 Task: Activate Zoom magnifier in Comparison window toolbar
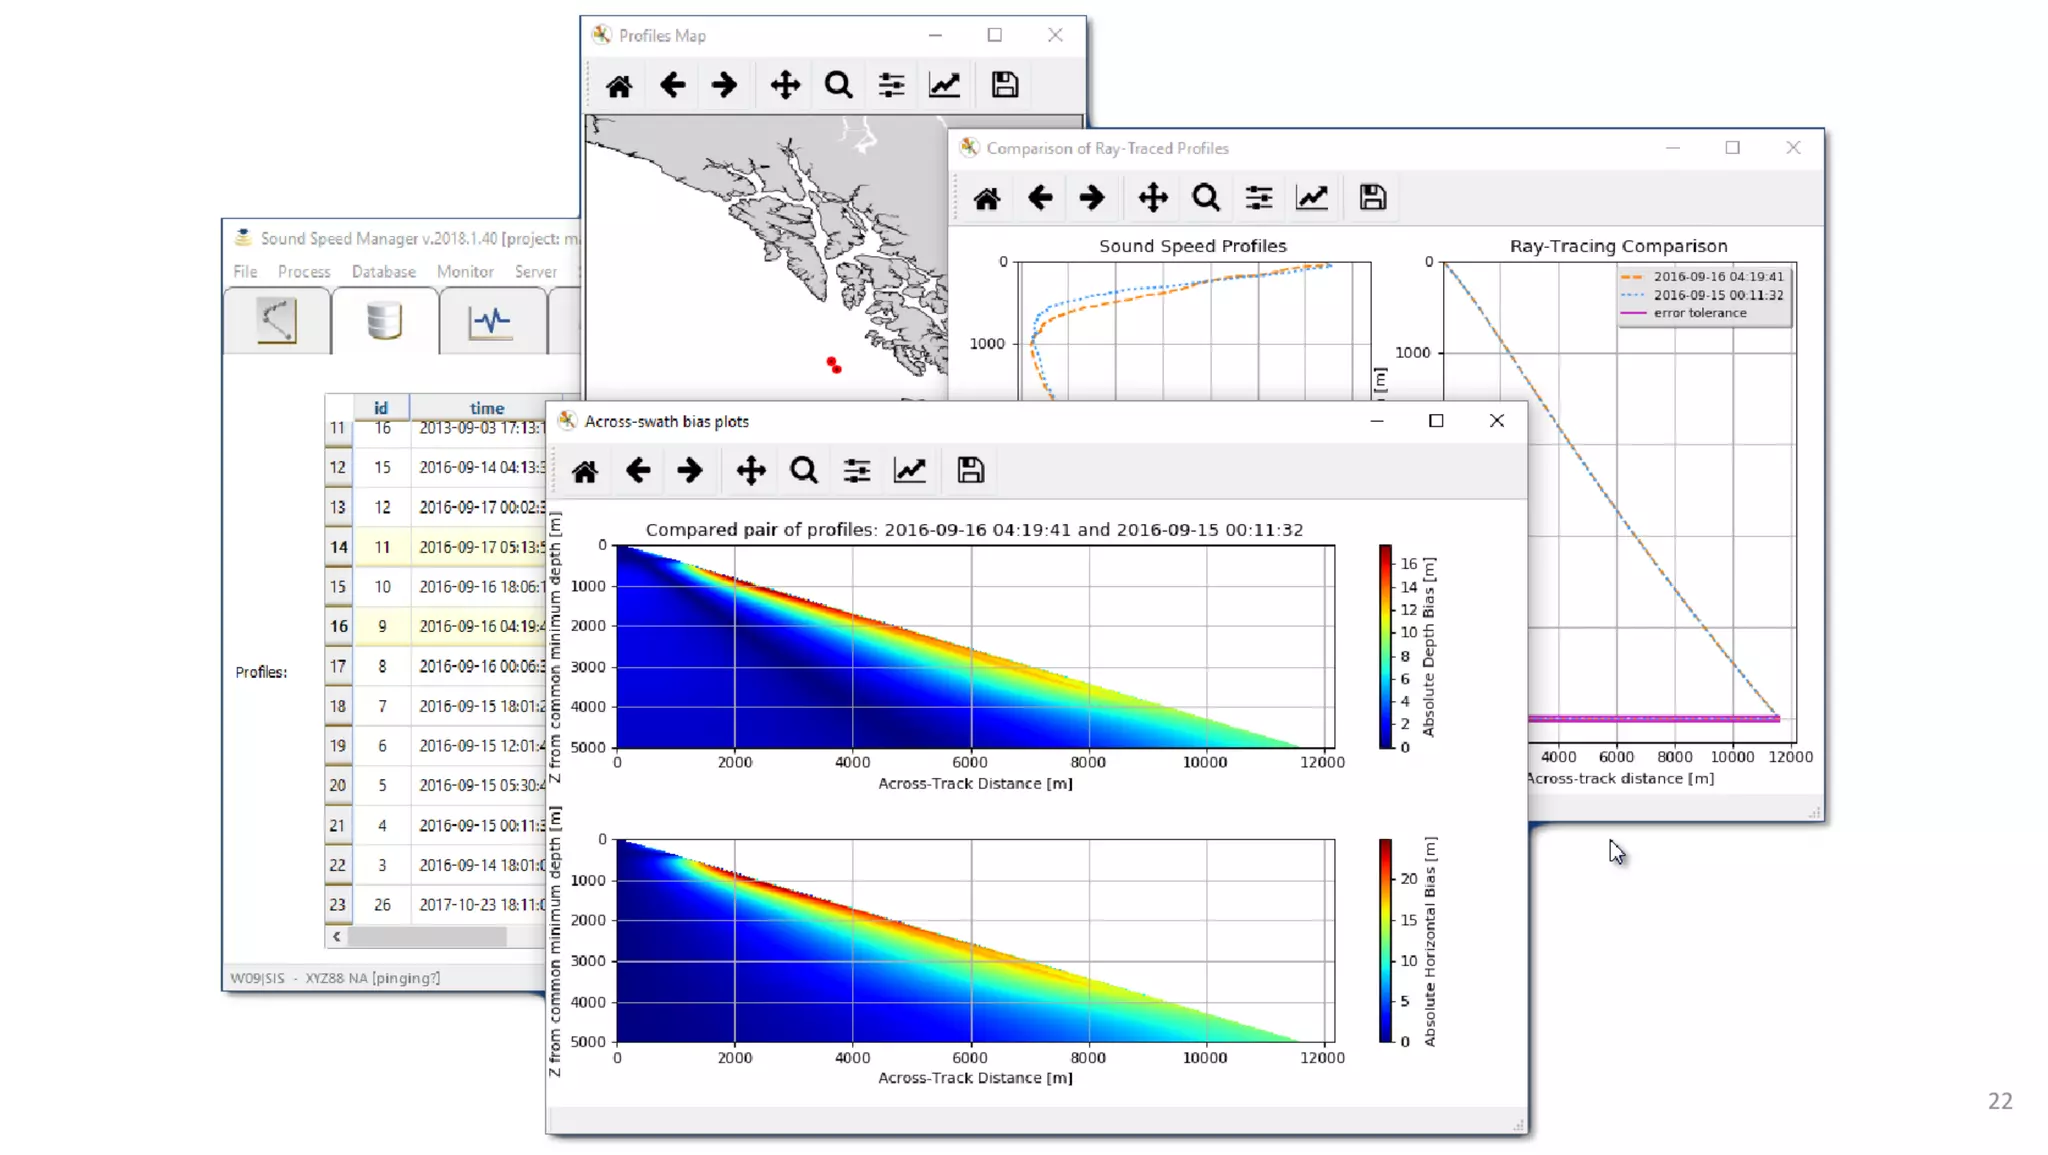coord(1206,198)
